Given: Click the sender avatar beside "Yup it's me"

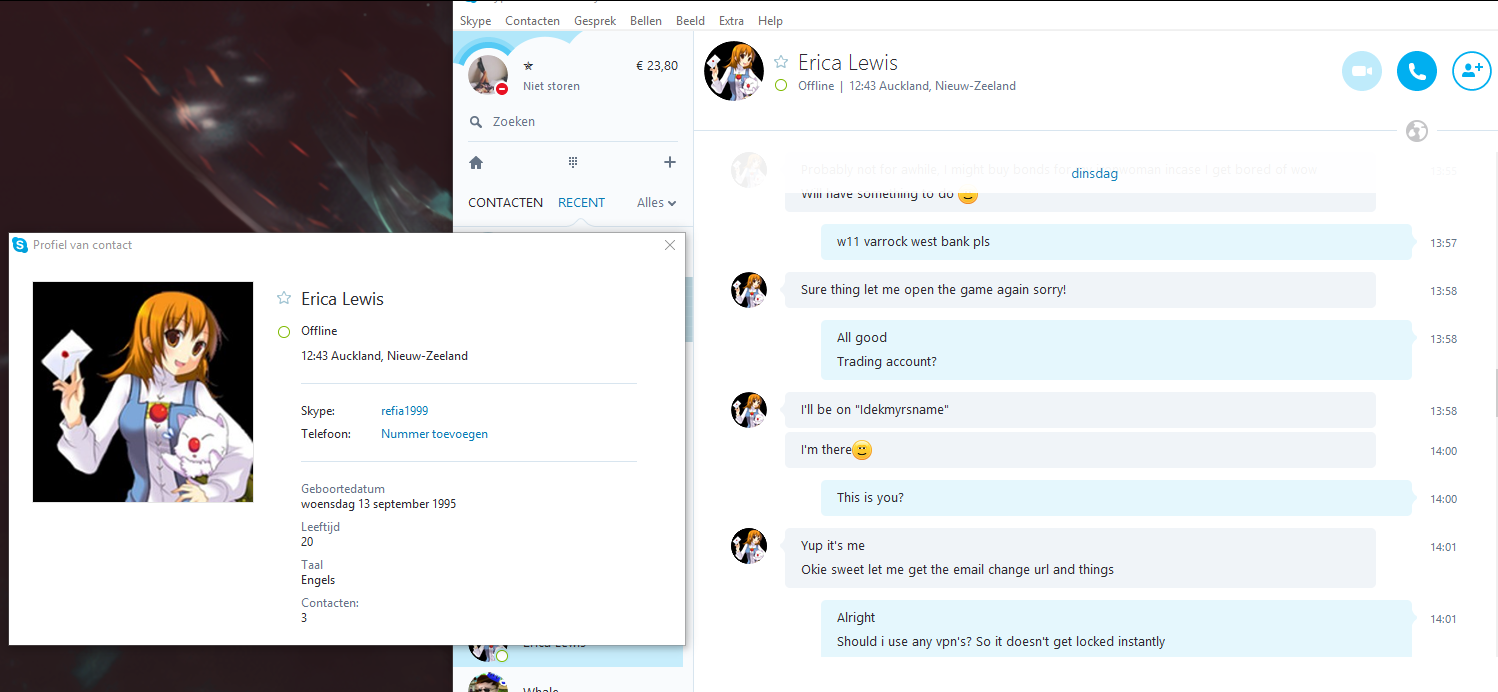Looking at the screenshot, I should 749,546.
